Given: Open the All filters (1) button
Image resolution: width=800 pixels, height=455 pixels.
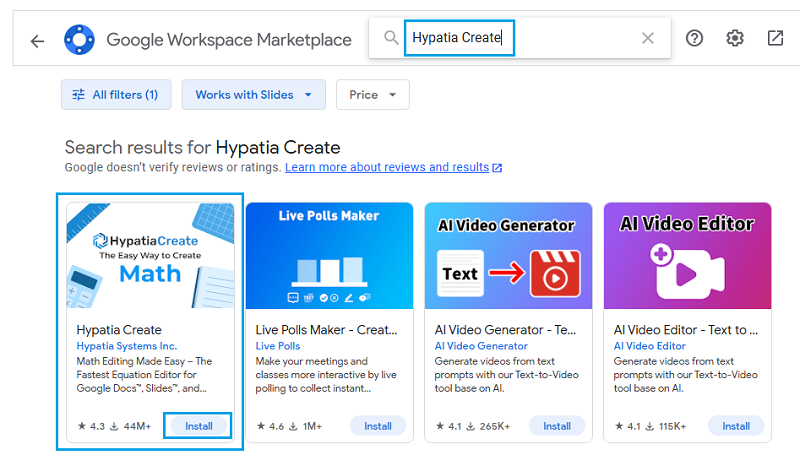Looking at the screenshot, I should (x=116, y=94).
